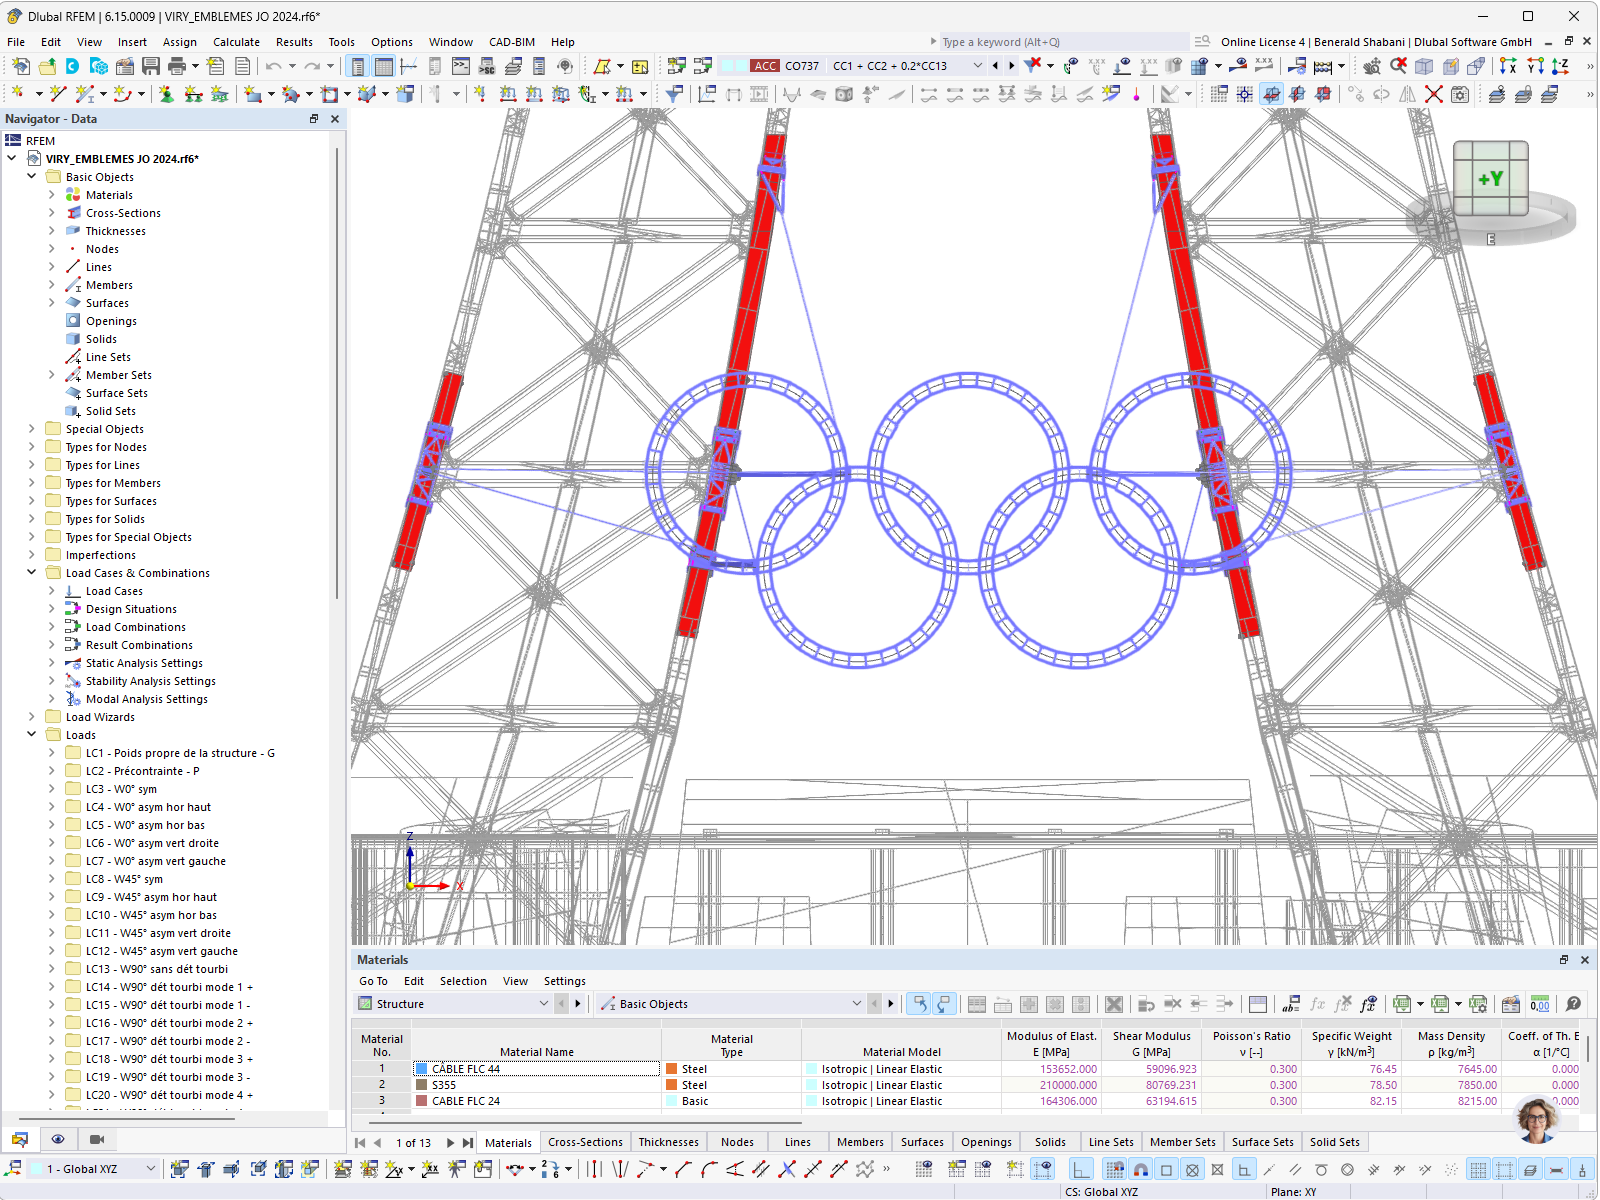Switch to the Cross-Sections table tab
Screen dimensions: 1600x1200
[585, 1142]
